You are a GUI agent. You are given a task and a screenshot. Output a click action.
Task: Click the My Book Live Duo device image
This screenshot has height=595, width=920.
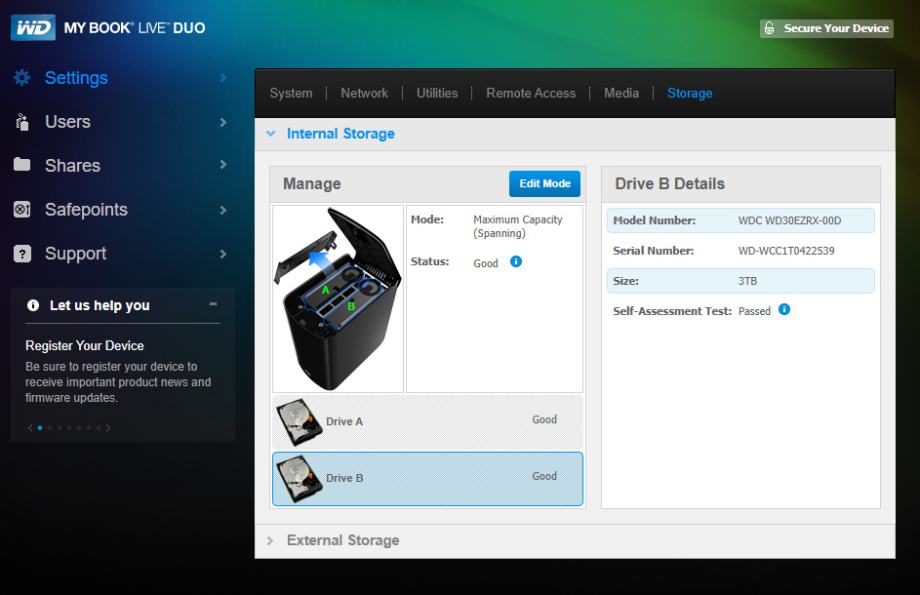coord(337,299)
